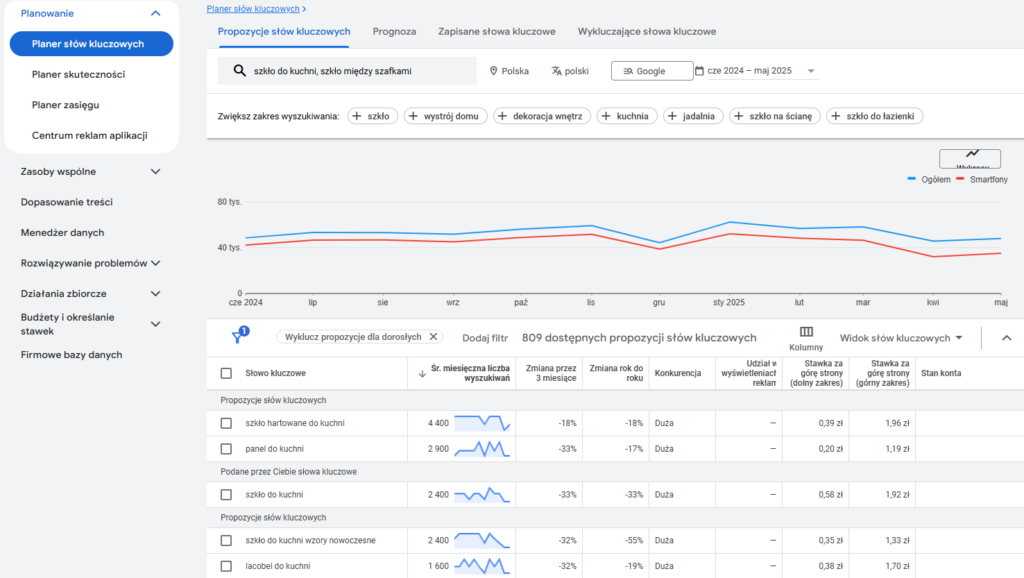This screenshot has width=1024, height=578.
Task: Click the sort arrow on the monthly searches column
Action: tap(422, 374)
